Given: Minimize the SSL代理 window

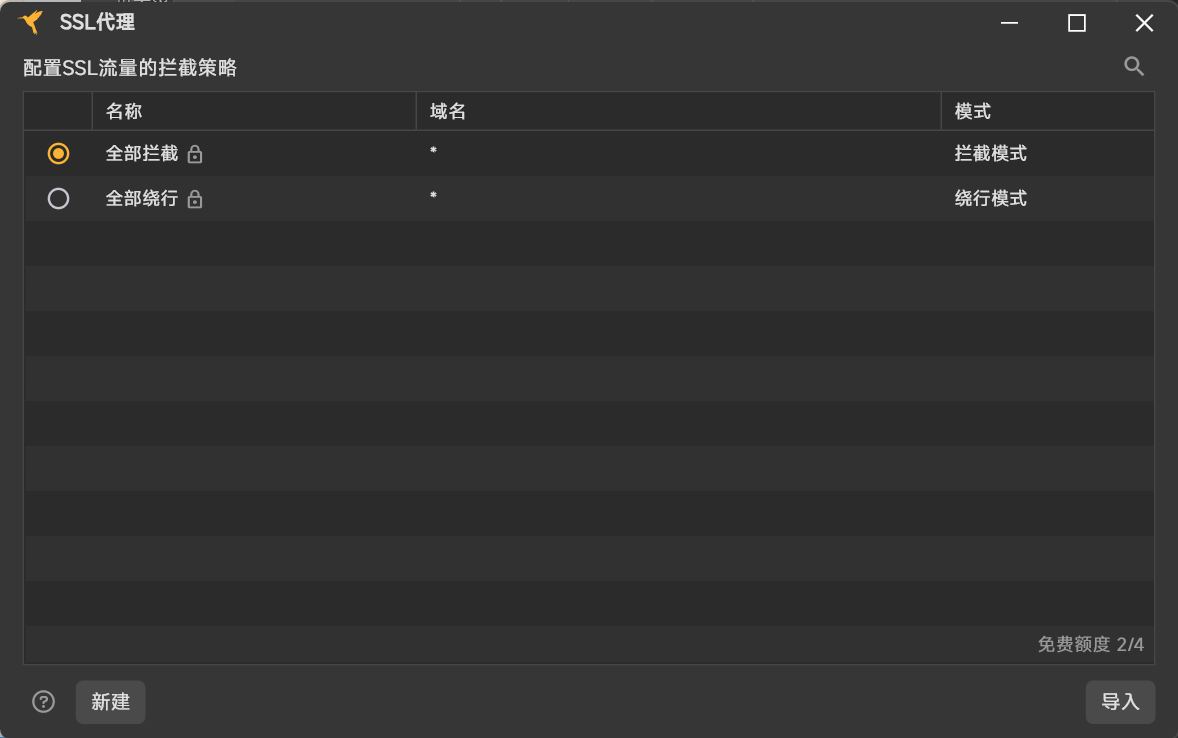Looking at the screenshot, I should click(1010, 23).
